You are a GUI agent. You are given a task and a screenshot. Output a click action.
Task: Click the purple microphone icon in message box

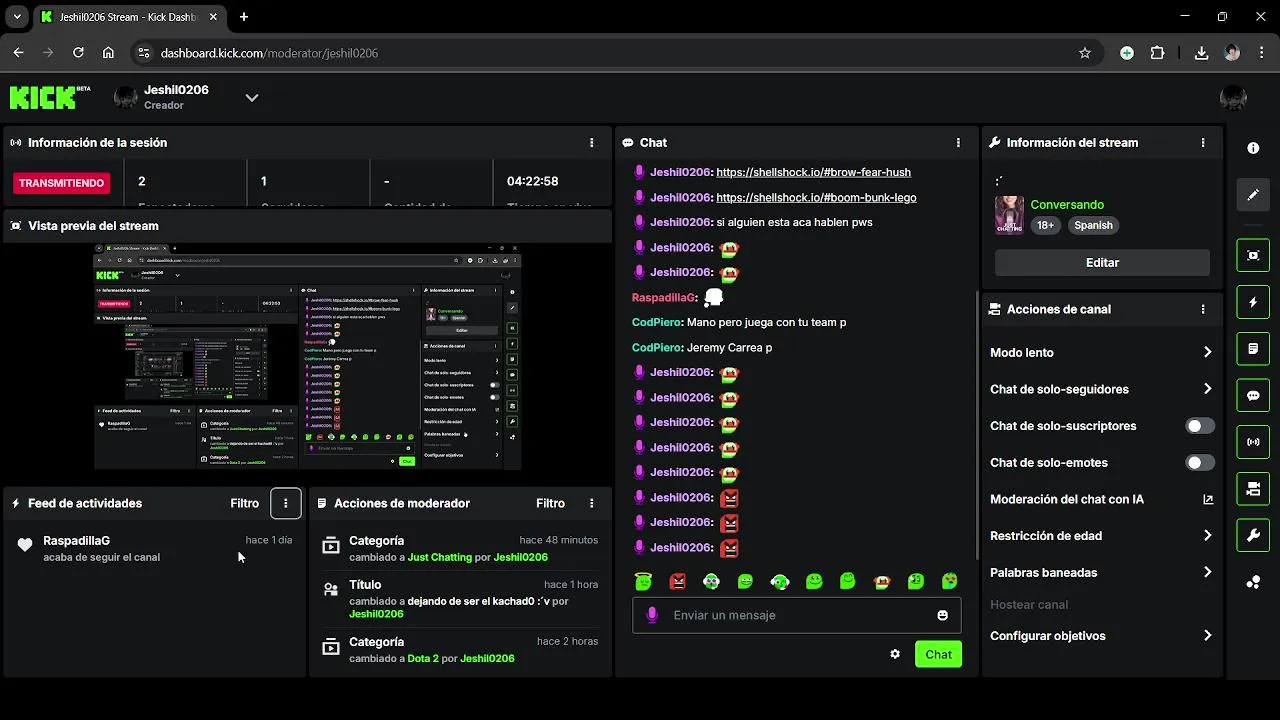pos(652,615)
